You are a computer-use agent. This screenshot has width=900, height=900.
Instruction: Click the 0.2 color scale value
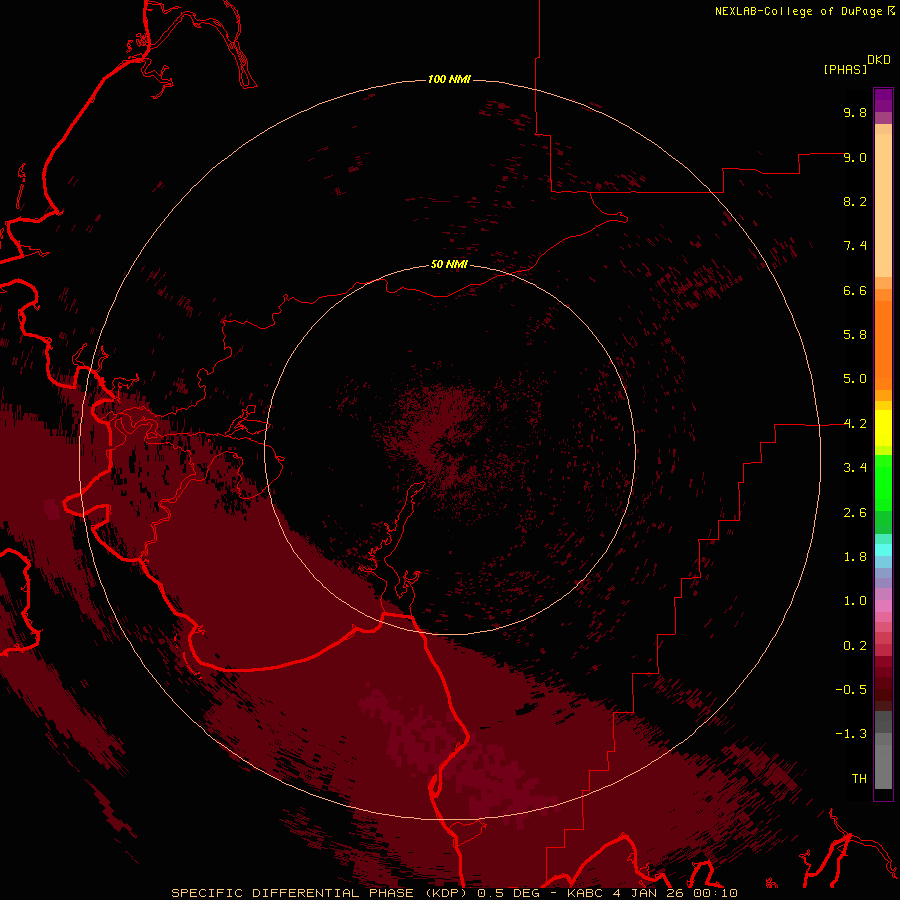(855, 646)
